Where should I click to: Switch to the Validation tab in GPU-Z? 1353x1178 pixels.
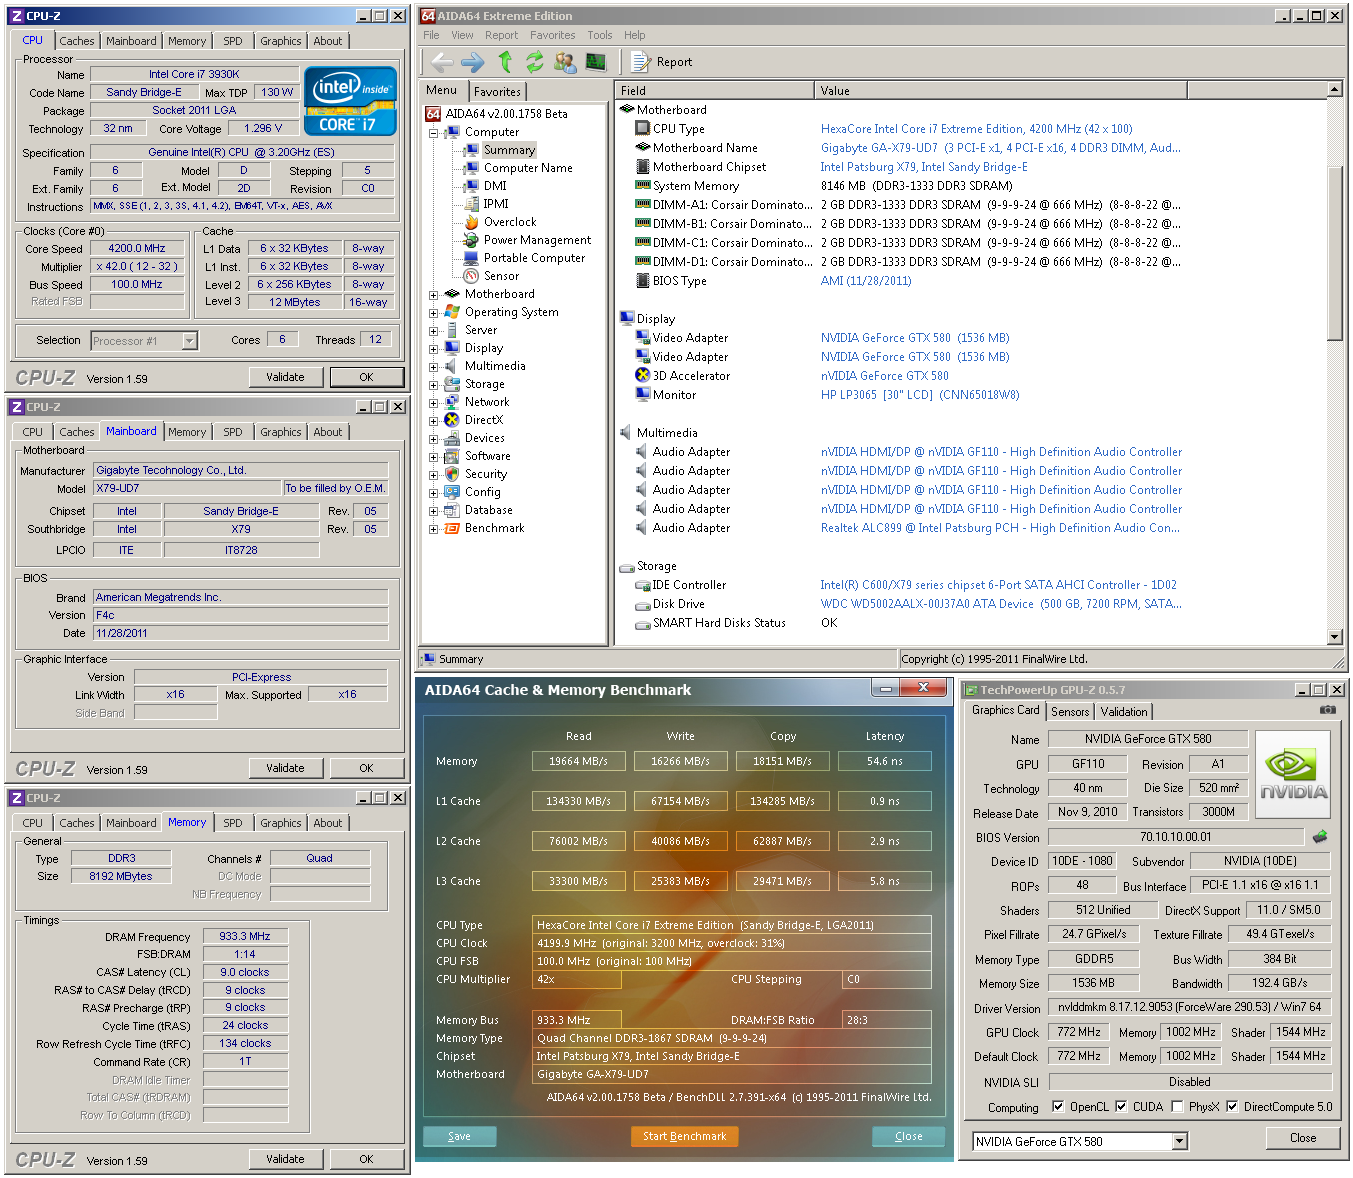pyautogui.click(x=1124, y=712)
